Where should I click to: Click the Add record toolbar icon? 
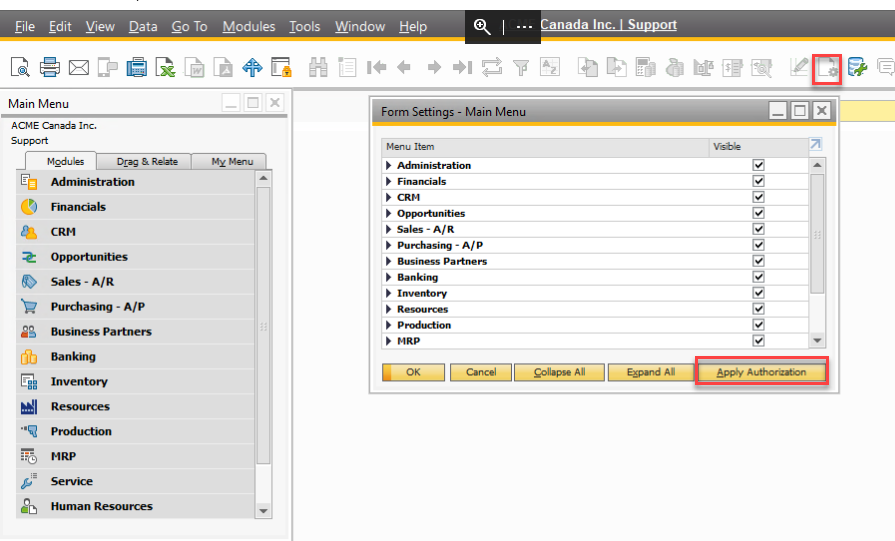tap(347, 67)
